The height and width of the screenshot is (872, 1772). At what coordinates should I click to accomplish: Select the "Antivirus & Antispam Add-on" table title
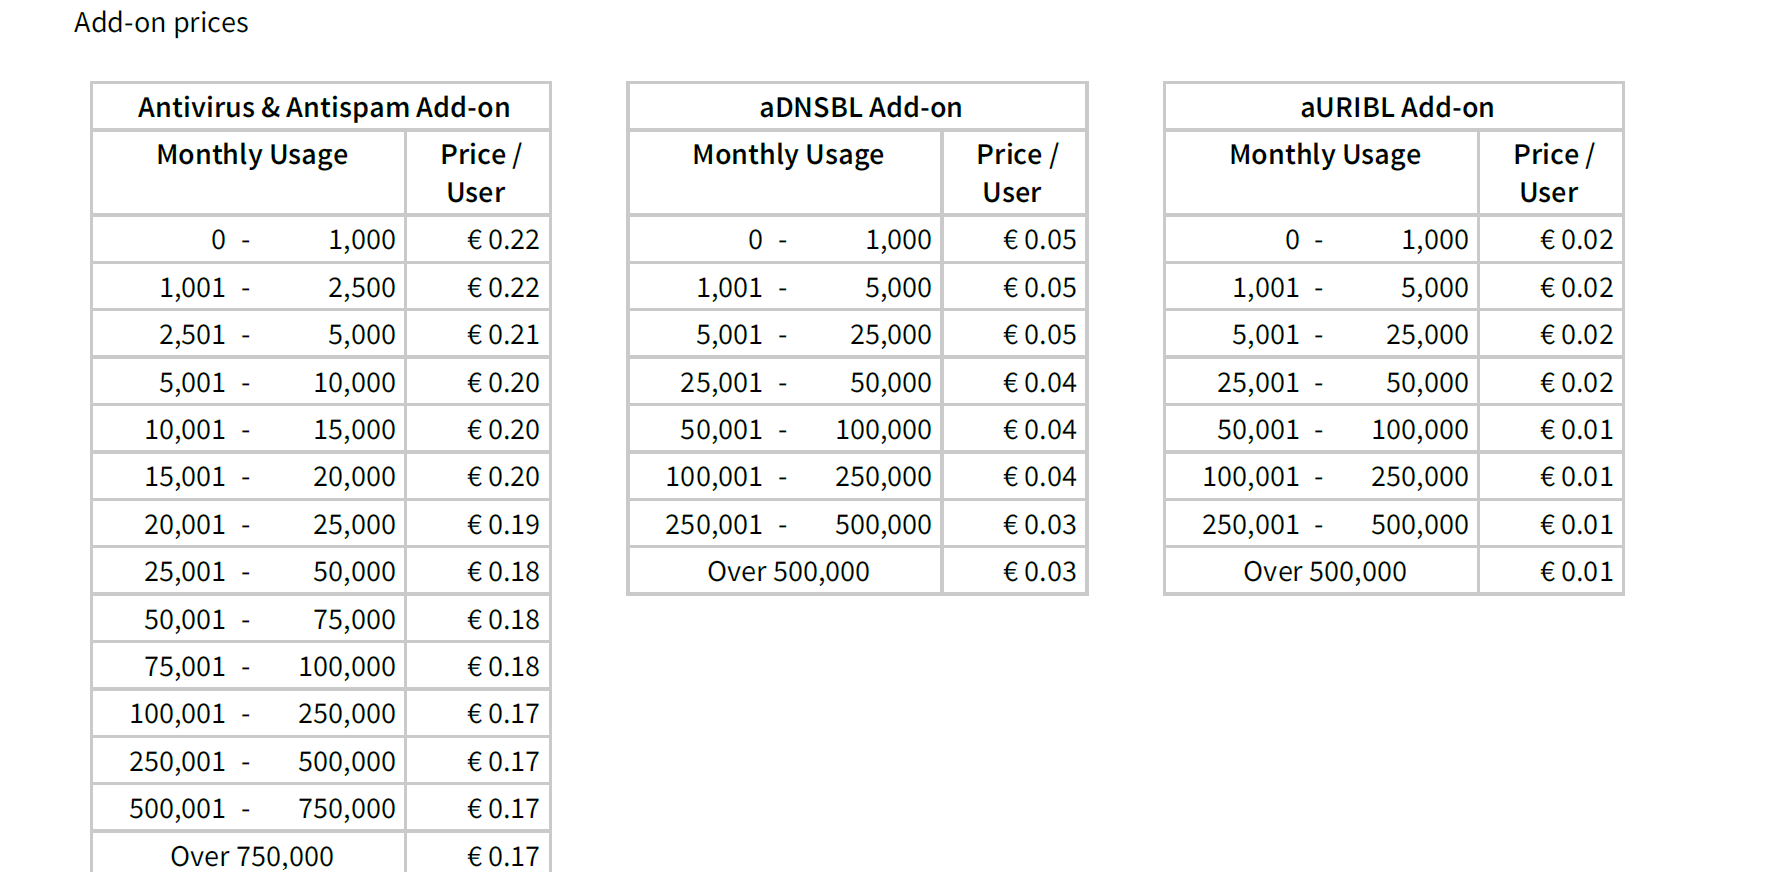pyautogui.click(x=323, y=107)
